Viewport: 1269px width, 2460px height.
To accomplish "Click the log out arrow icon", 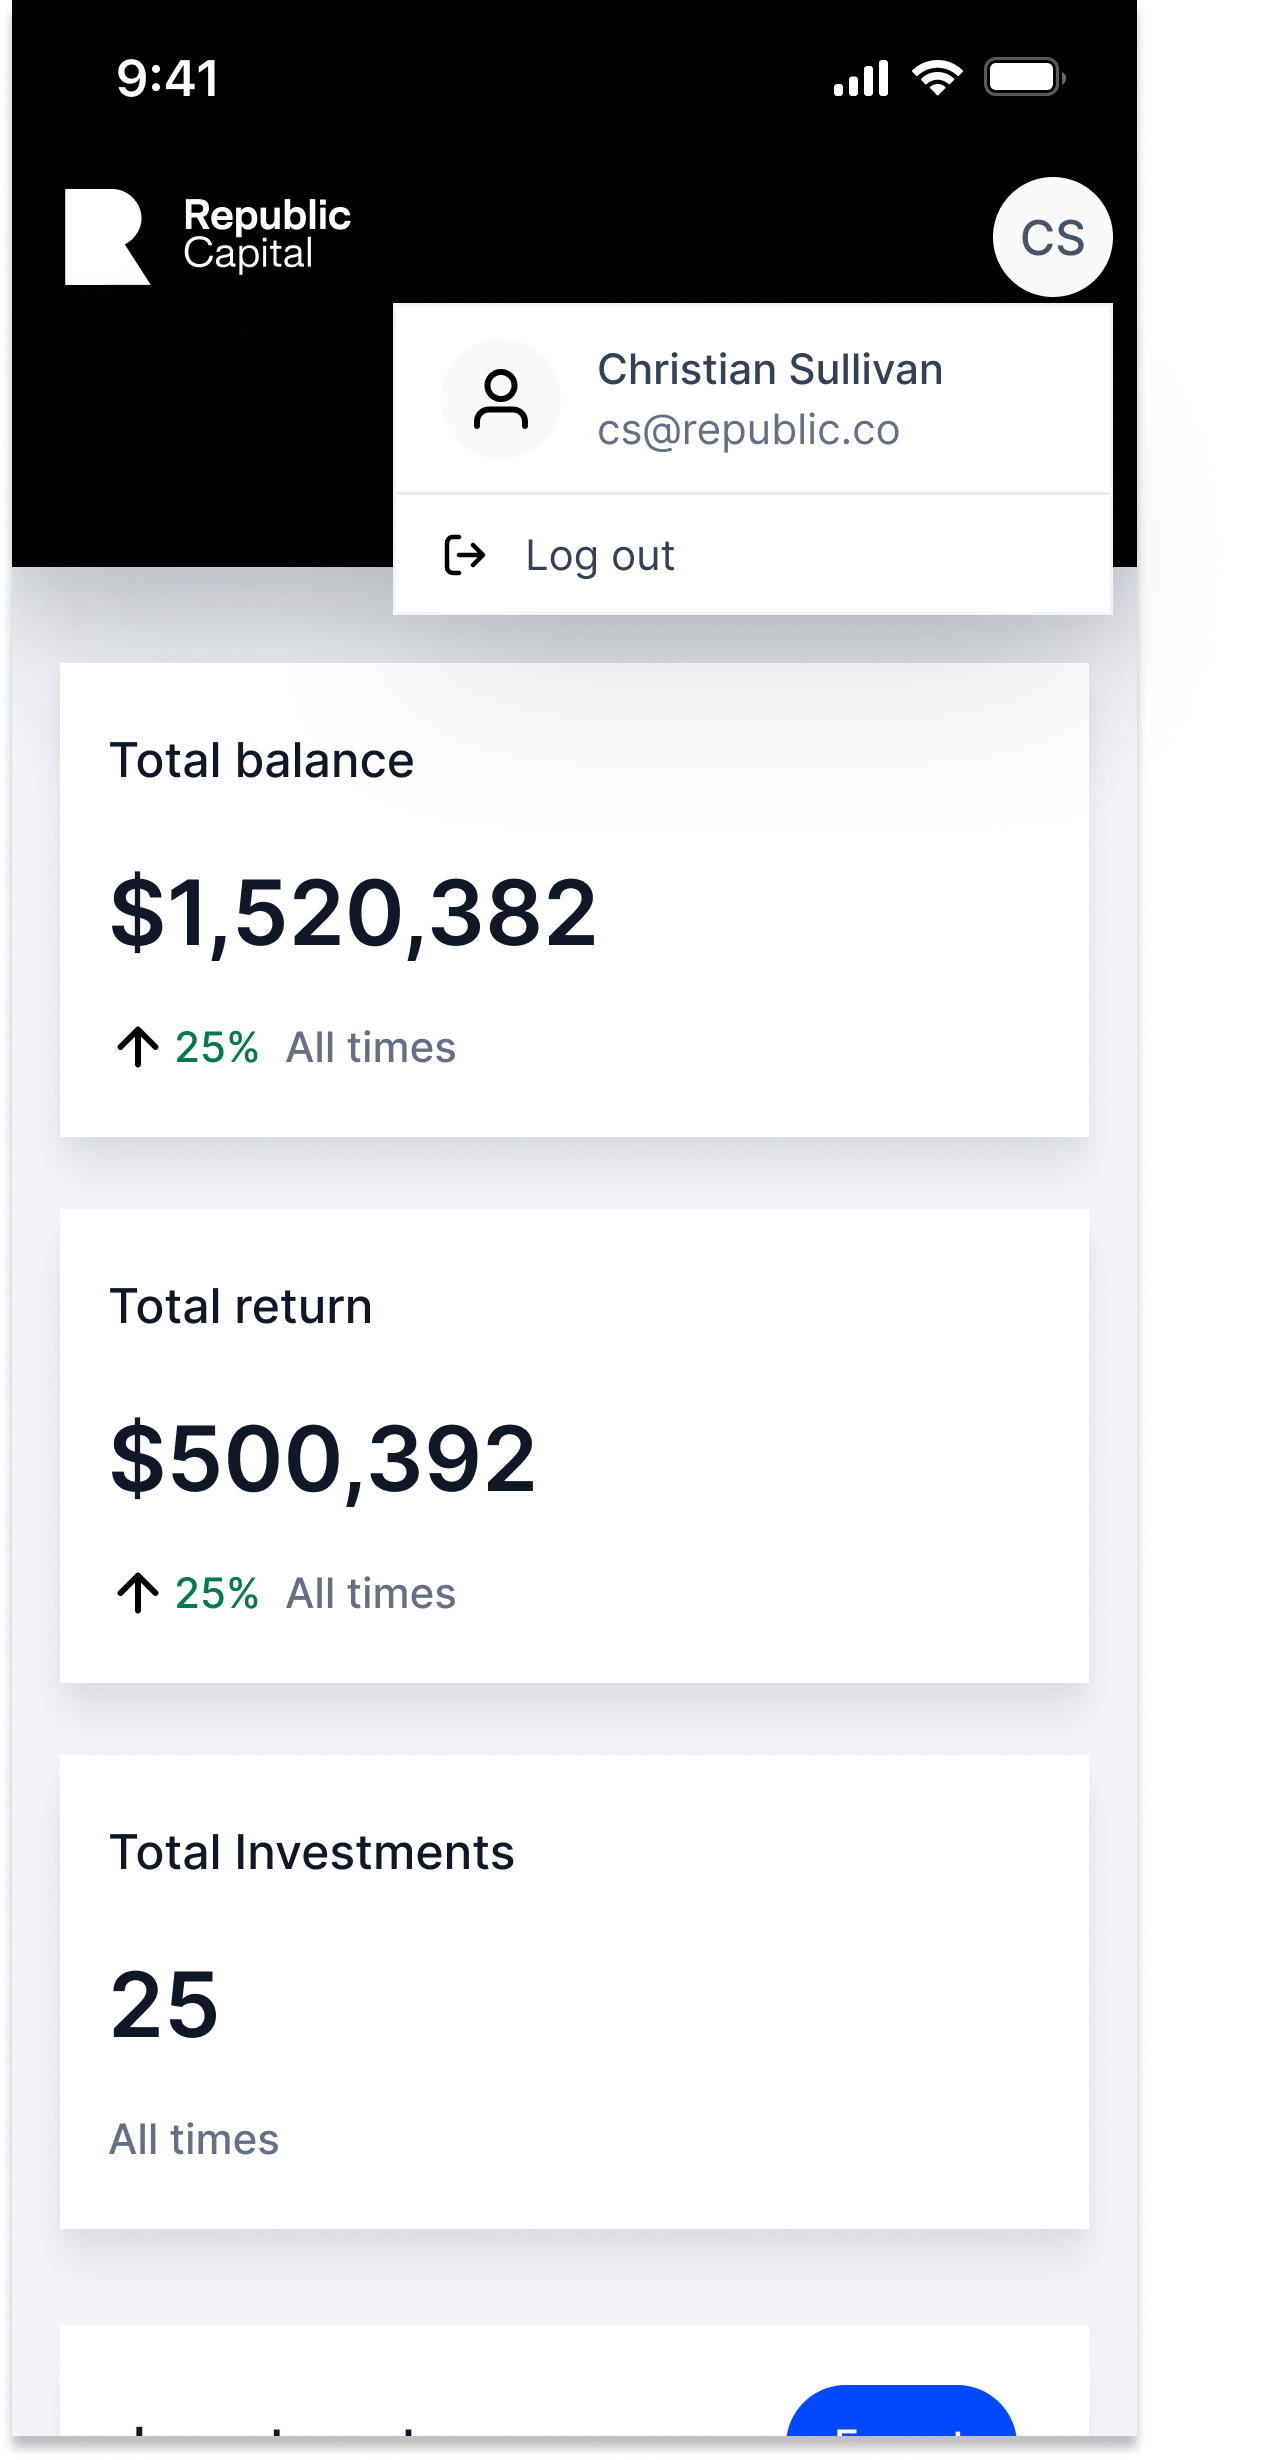I will 464,555.
